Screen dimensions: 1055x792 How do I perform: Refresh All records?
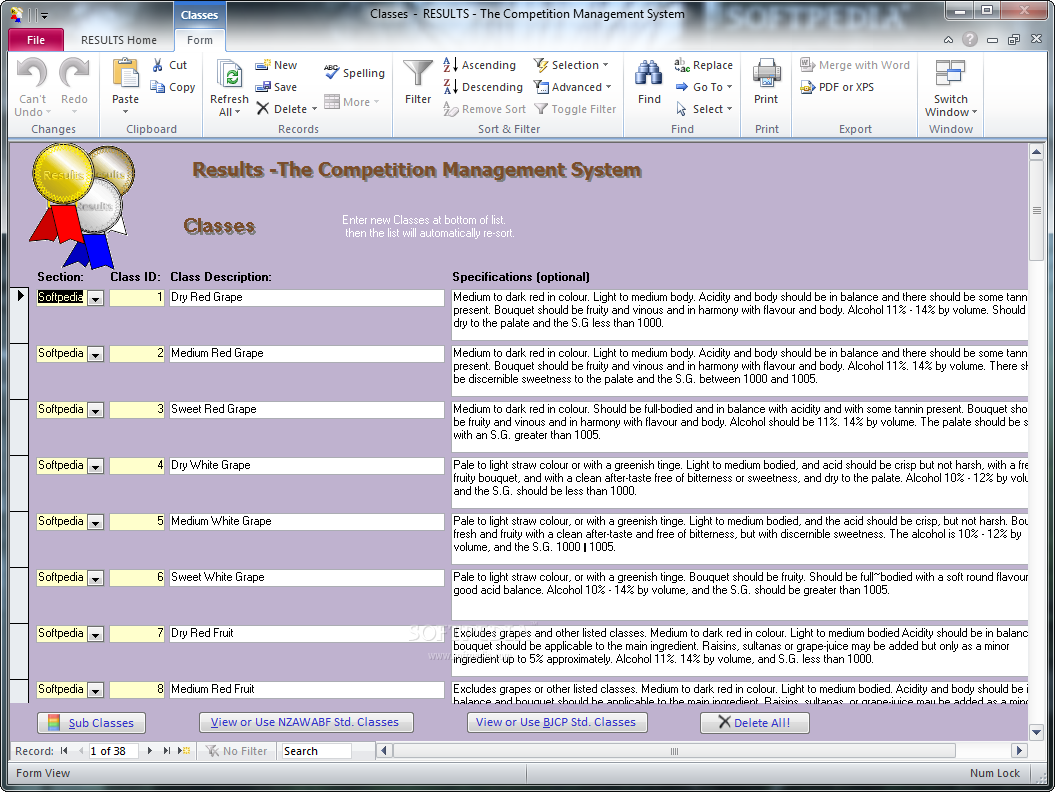[229, 87]
